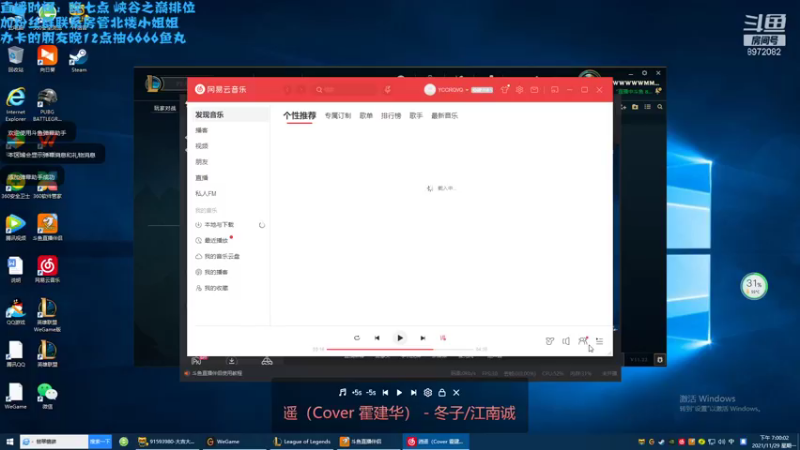800x450 pixels.
Task: Open the PUBG BATTLEGROUNDS desktop shortcut
Action: pos(47,105)
